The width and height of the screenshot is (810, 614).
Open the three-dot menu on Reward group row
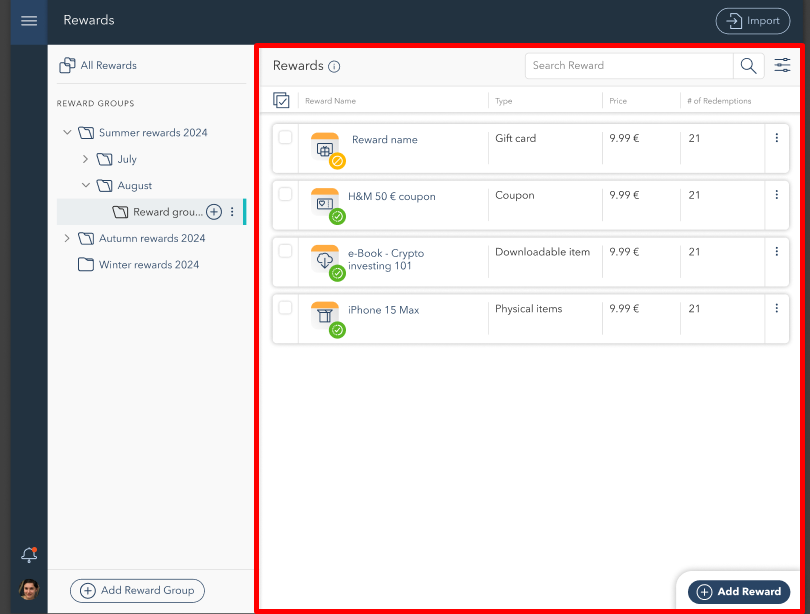coord(232,212)
